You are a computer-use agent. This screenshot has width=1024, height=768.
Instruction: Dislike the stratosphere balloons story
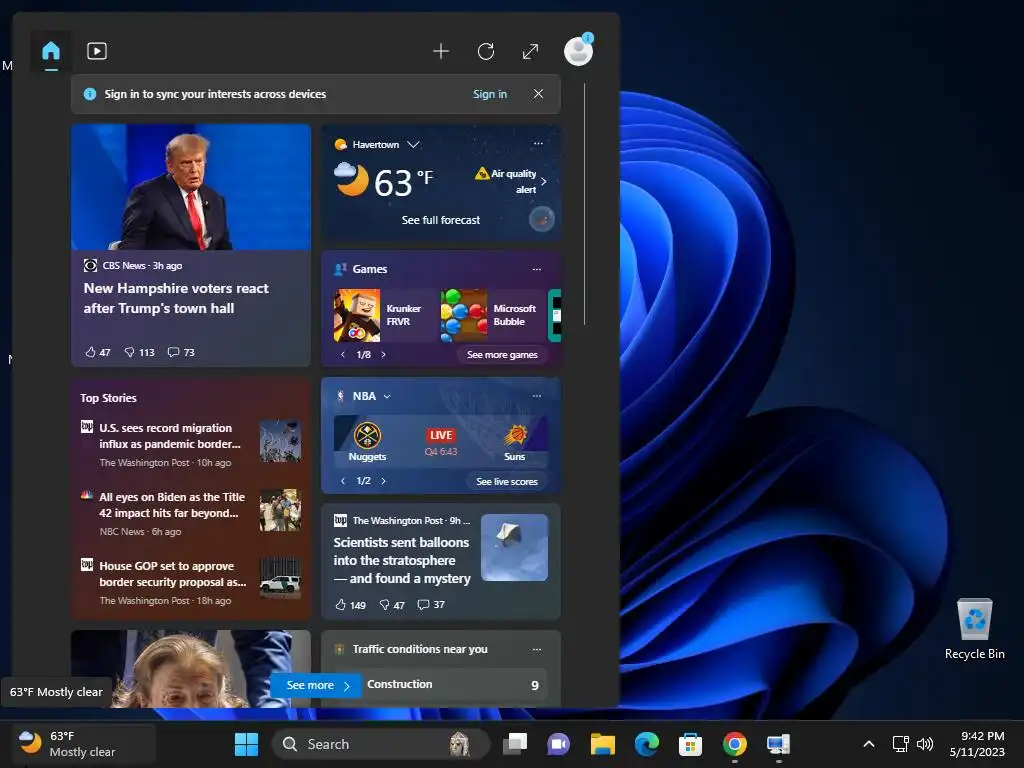[x=392, y=605]
